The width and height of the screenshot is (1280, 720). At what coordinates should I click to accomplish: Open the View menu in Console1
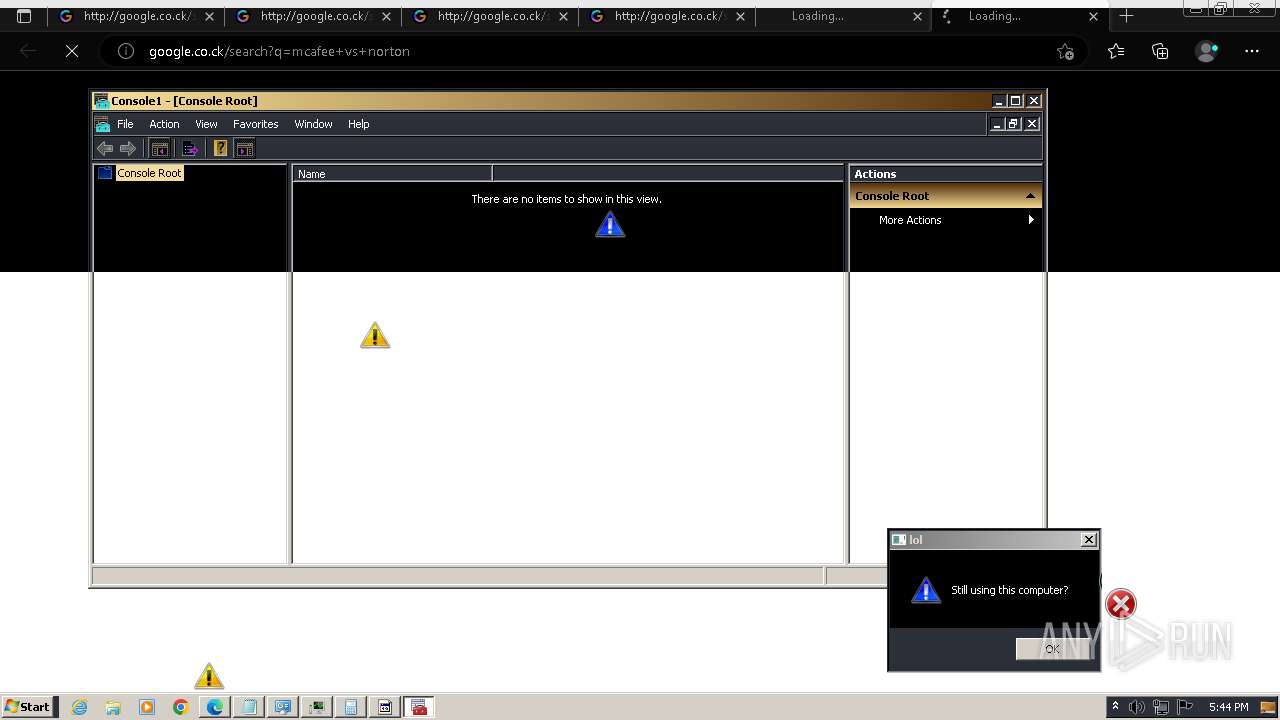[206, 124]
